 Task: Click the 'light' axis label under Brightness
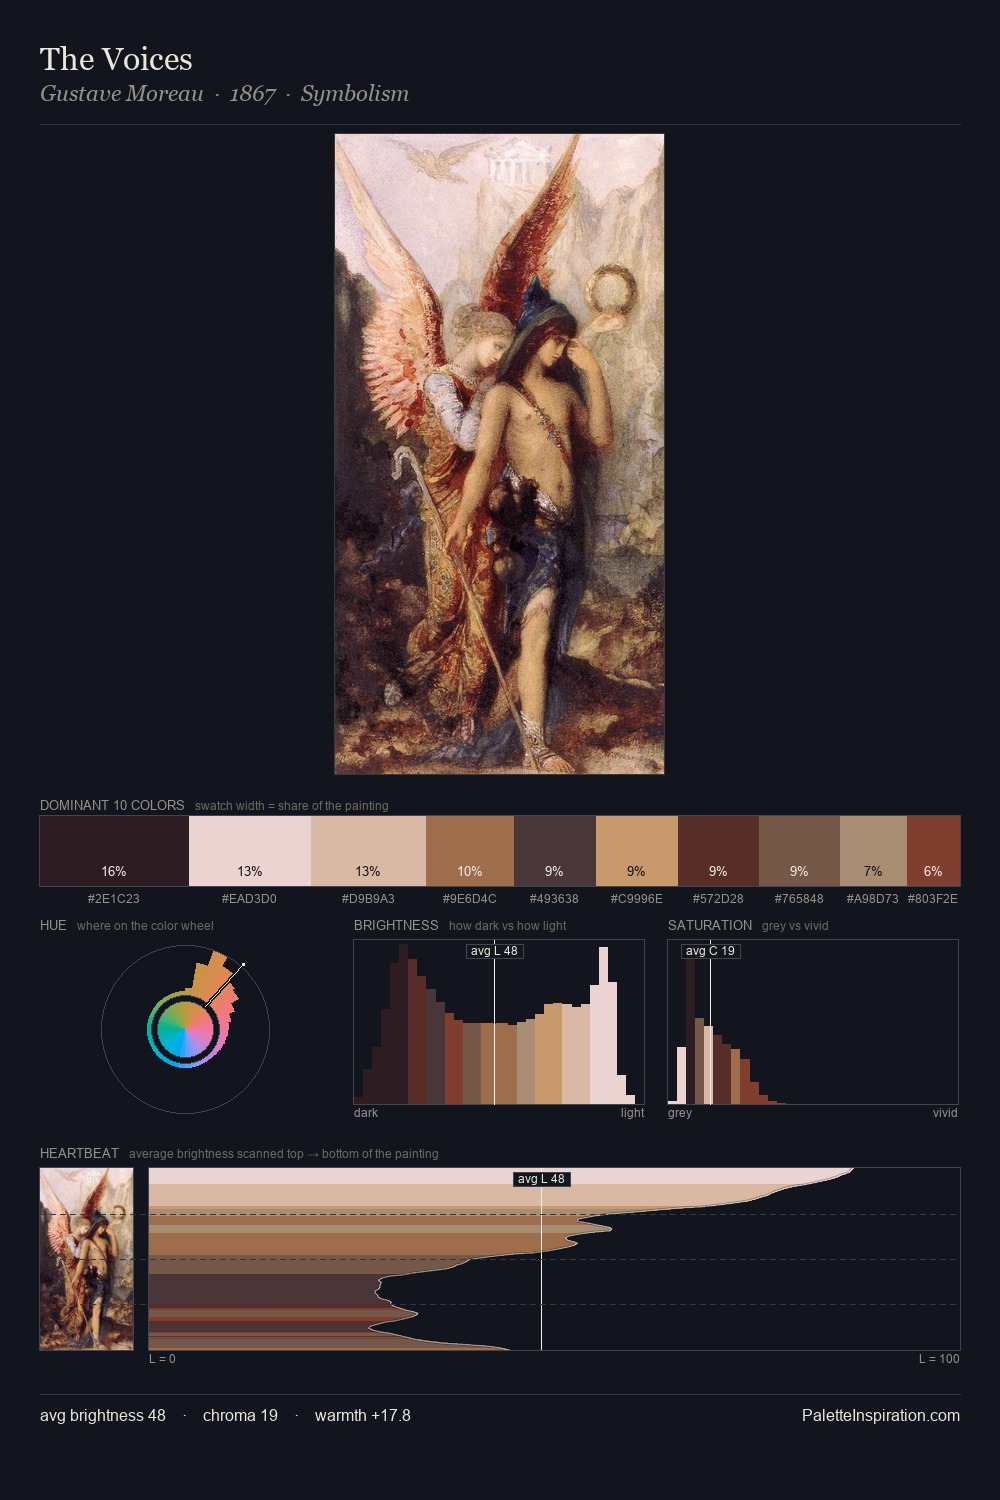pyautogui.click(x=632, y=1112)
